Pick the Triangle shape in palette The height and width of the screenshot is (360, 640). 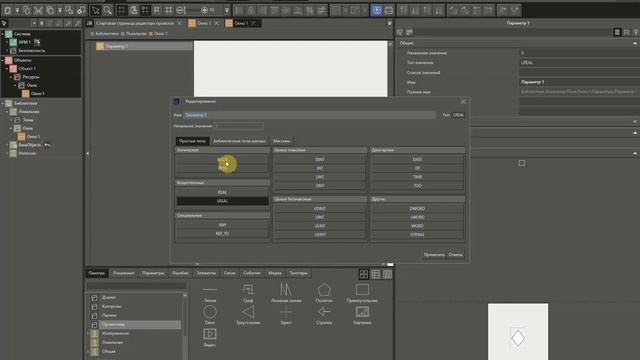click(248, 315)
